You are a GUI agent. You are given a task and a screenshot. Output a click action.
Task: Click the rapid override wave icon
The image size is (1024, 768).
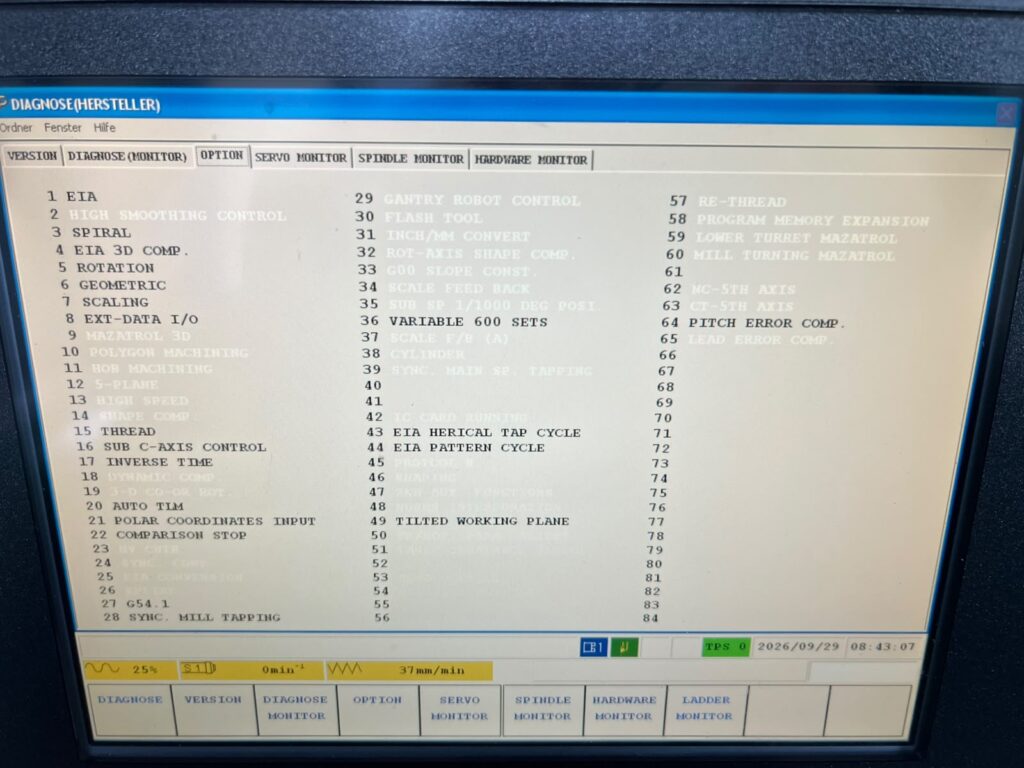103,668
